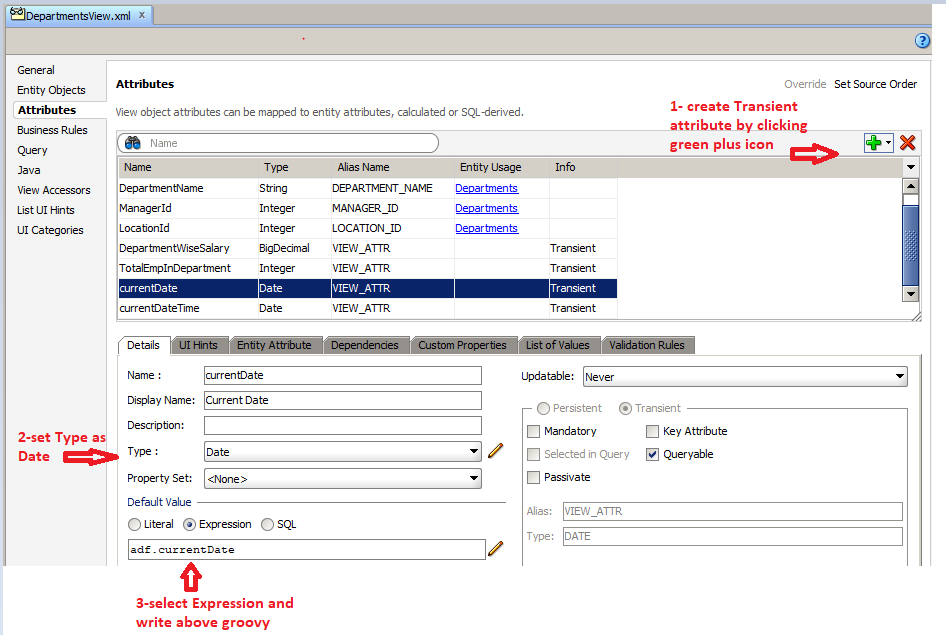The height and width of the screenshot is (635, 946).
Task: Click the binoculars search icon in Name filter
Action: 131,142
